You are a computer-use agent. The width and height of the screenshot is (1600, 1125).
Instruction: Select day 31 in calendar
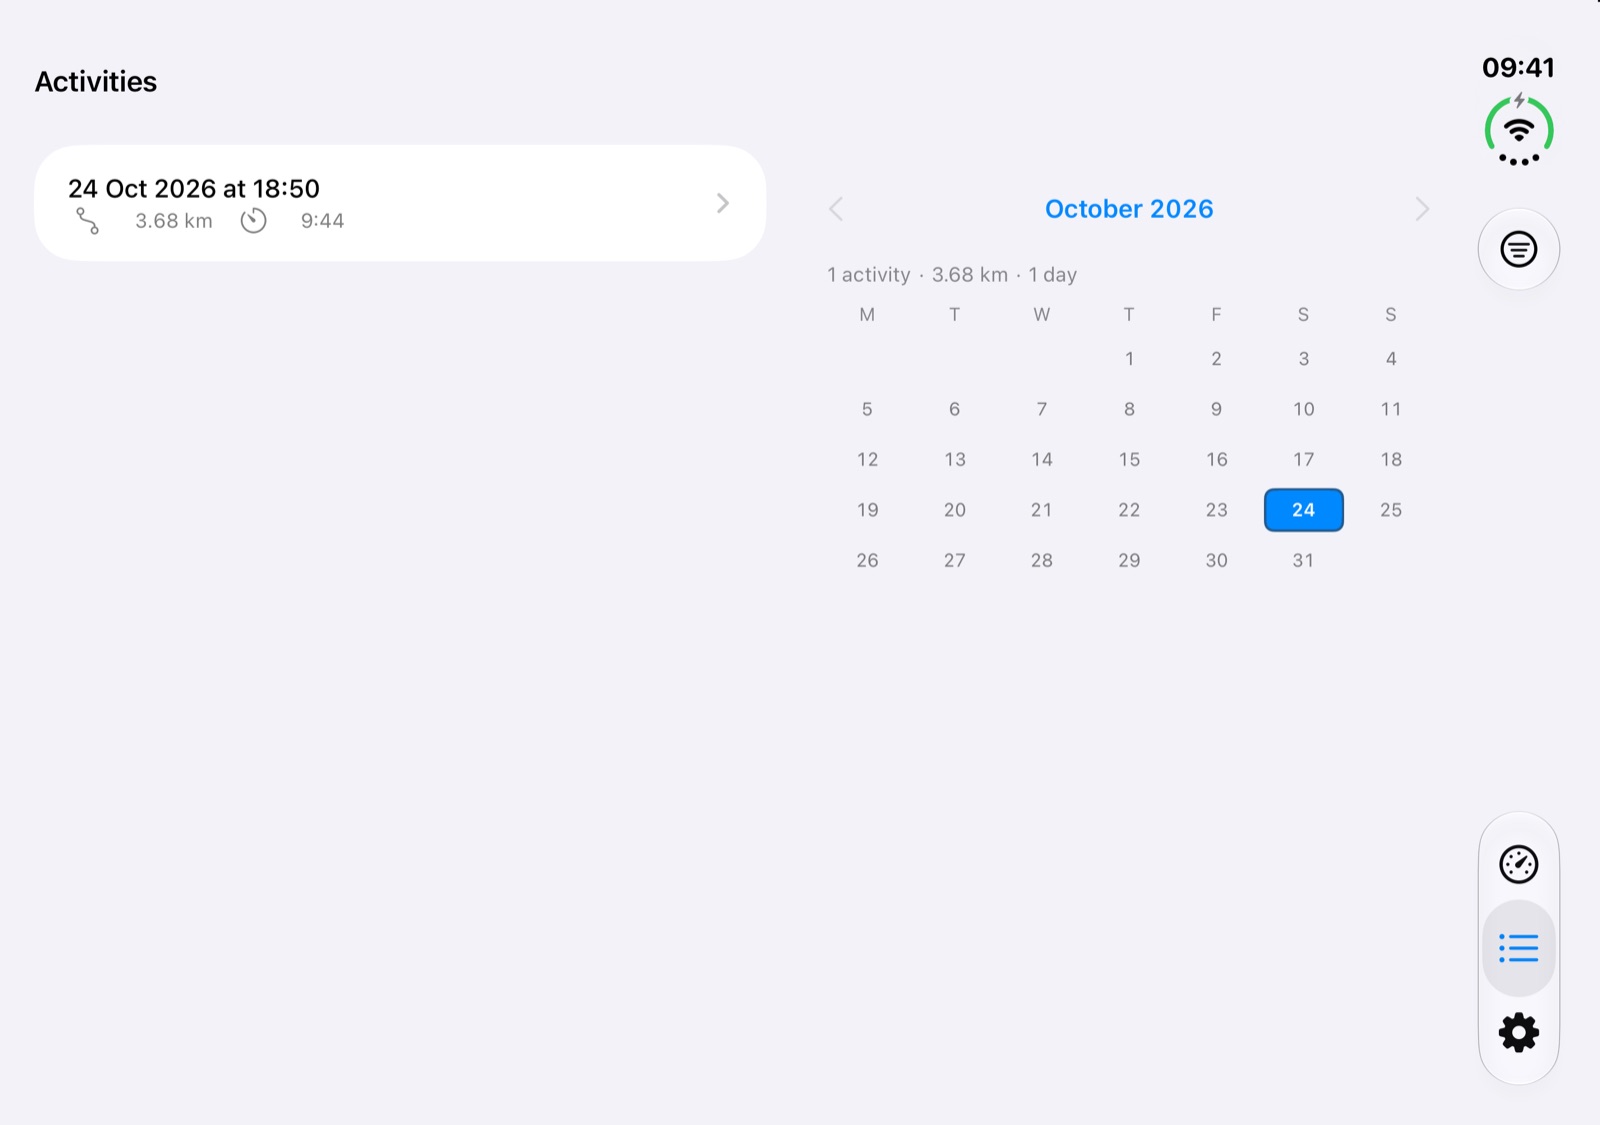pos(1303,560)
